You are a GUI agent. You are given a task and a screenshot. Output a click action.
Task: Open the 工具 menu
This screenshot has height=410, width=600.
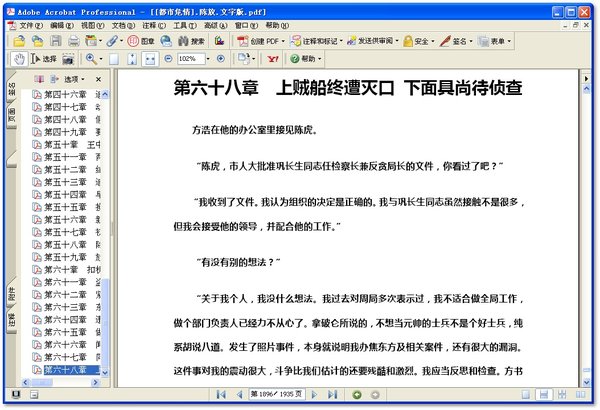(x=185, y=26)
